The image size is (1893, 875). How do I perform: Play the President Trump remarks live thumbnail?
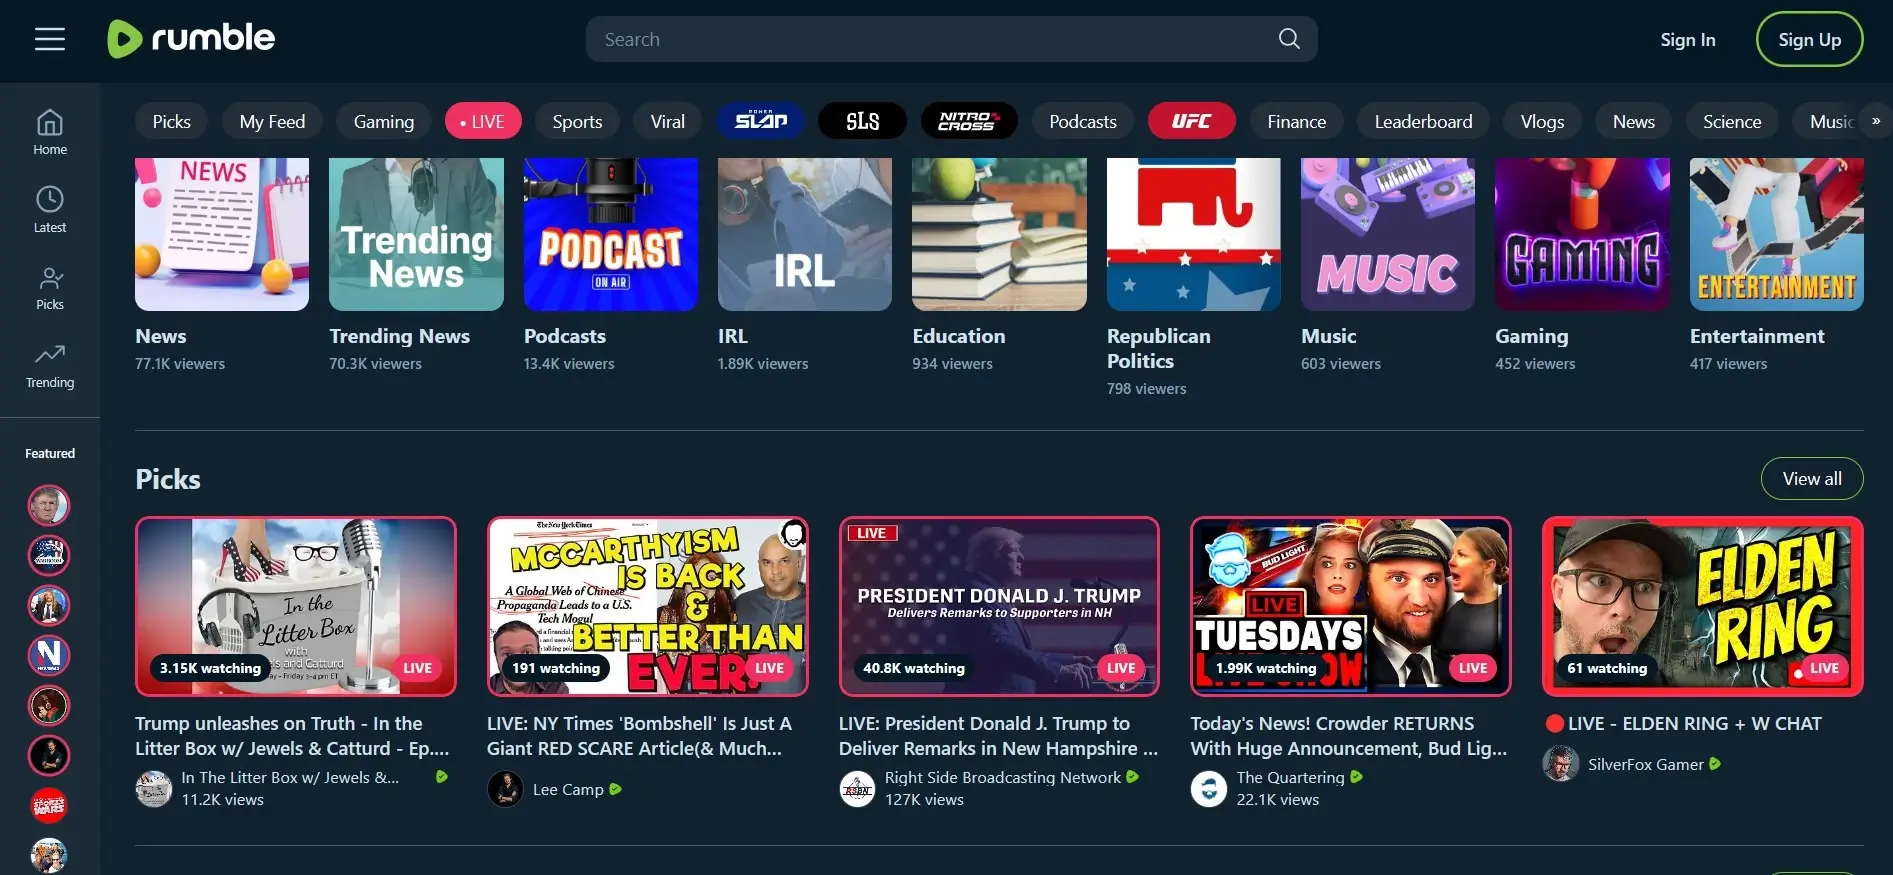tap(999, 606)
